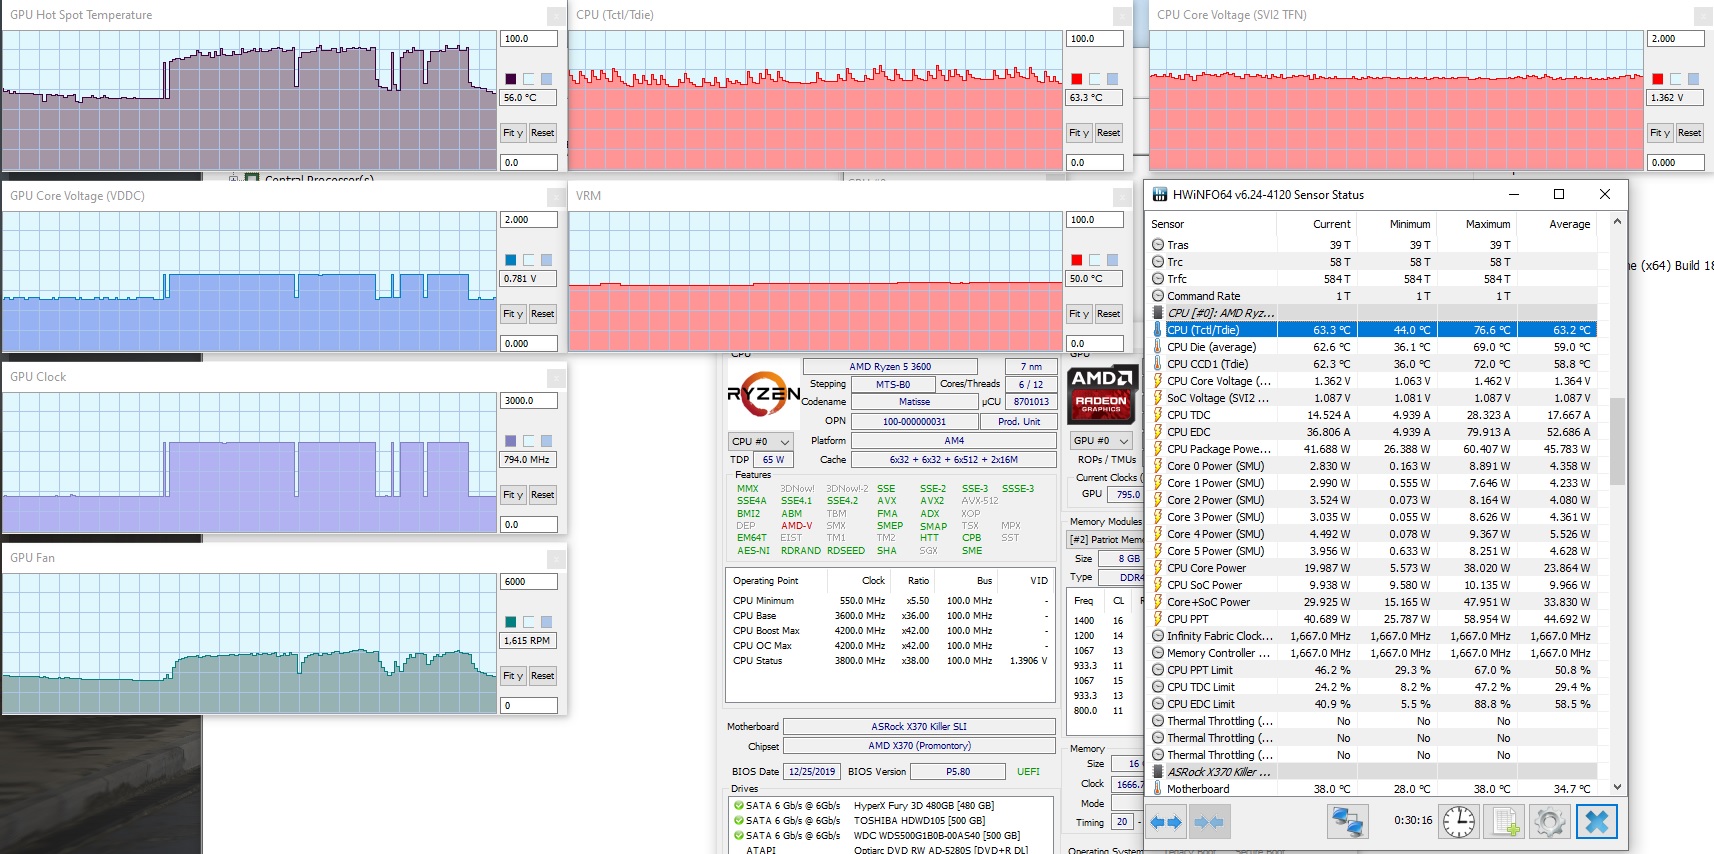Image resolution: width=1714 pixels, height=854 pixels.
Task: Select the CPU Die (average) sensor row
Action: 1372,347
